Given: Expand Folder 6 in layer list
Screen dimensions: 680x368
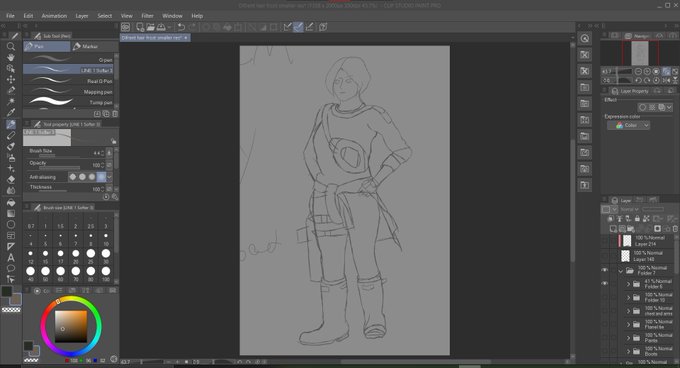Looking at the screenshot, I should [628, 284].
